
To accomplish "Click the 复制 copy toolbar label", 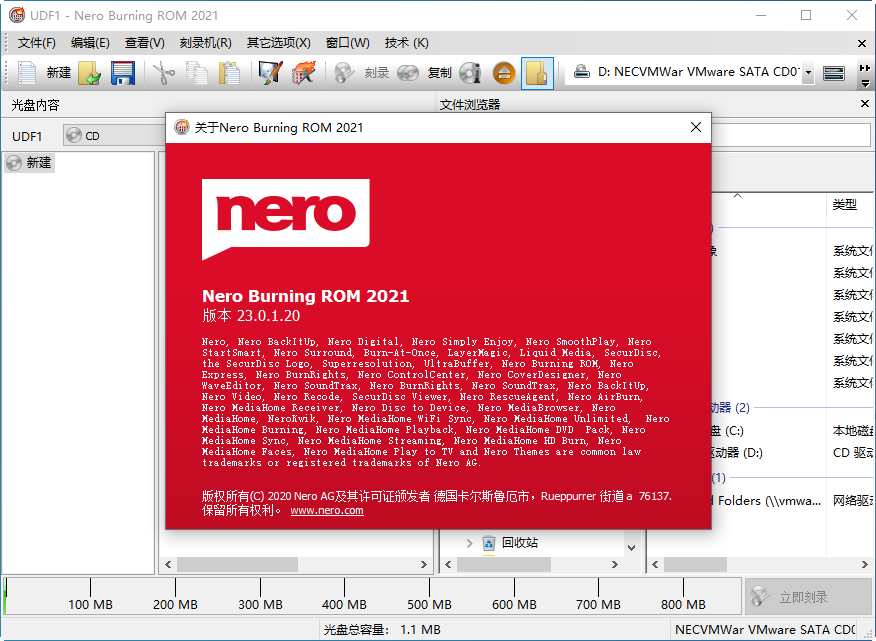I will (440, 73).
